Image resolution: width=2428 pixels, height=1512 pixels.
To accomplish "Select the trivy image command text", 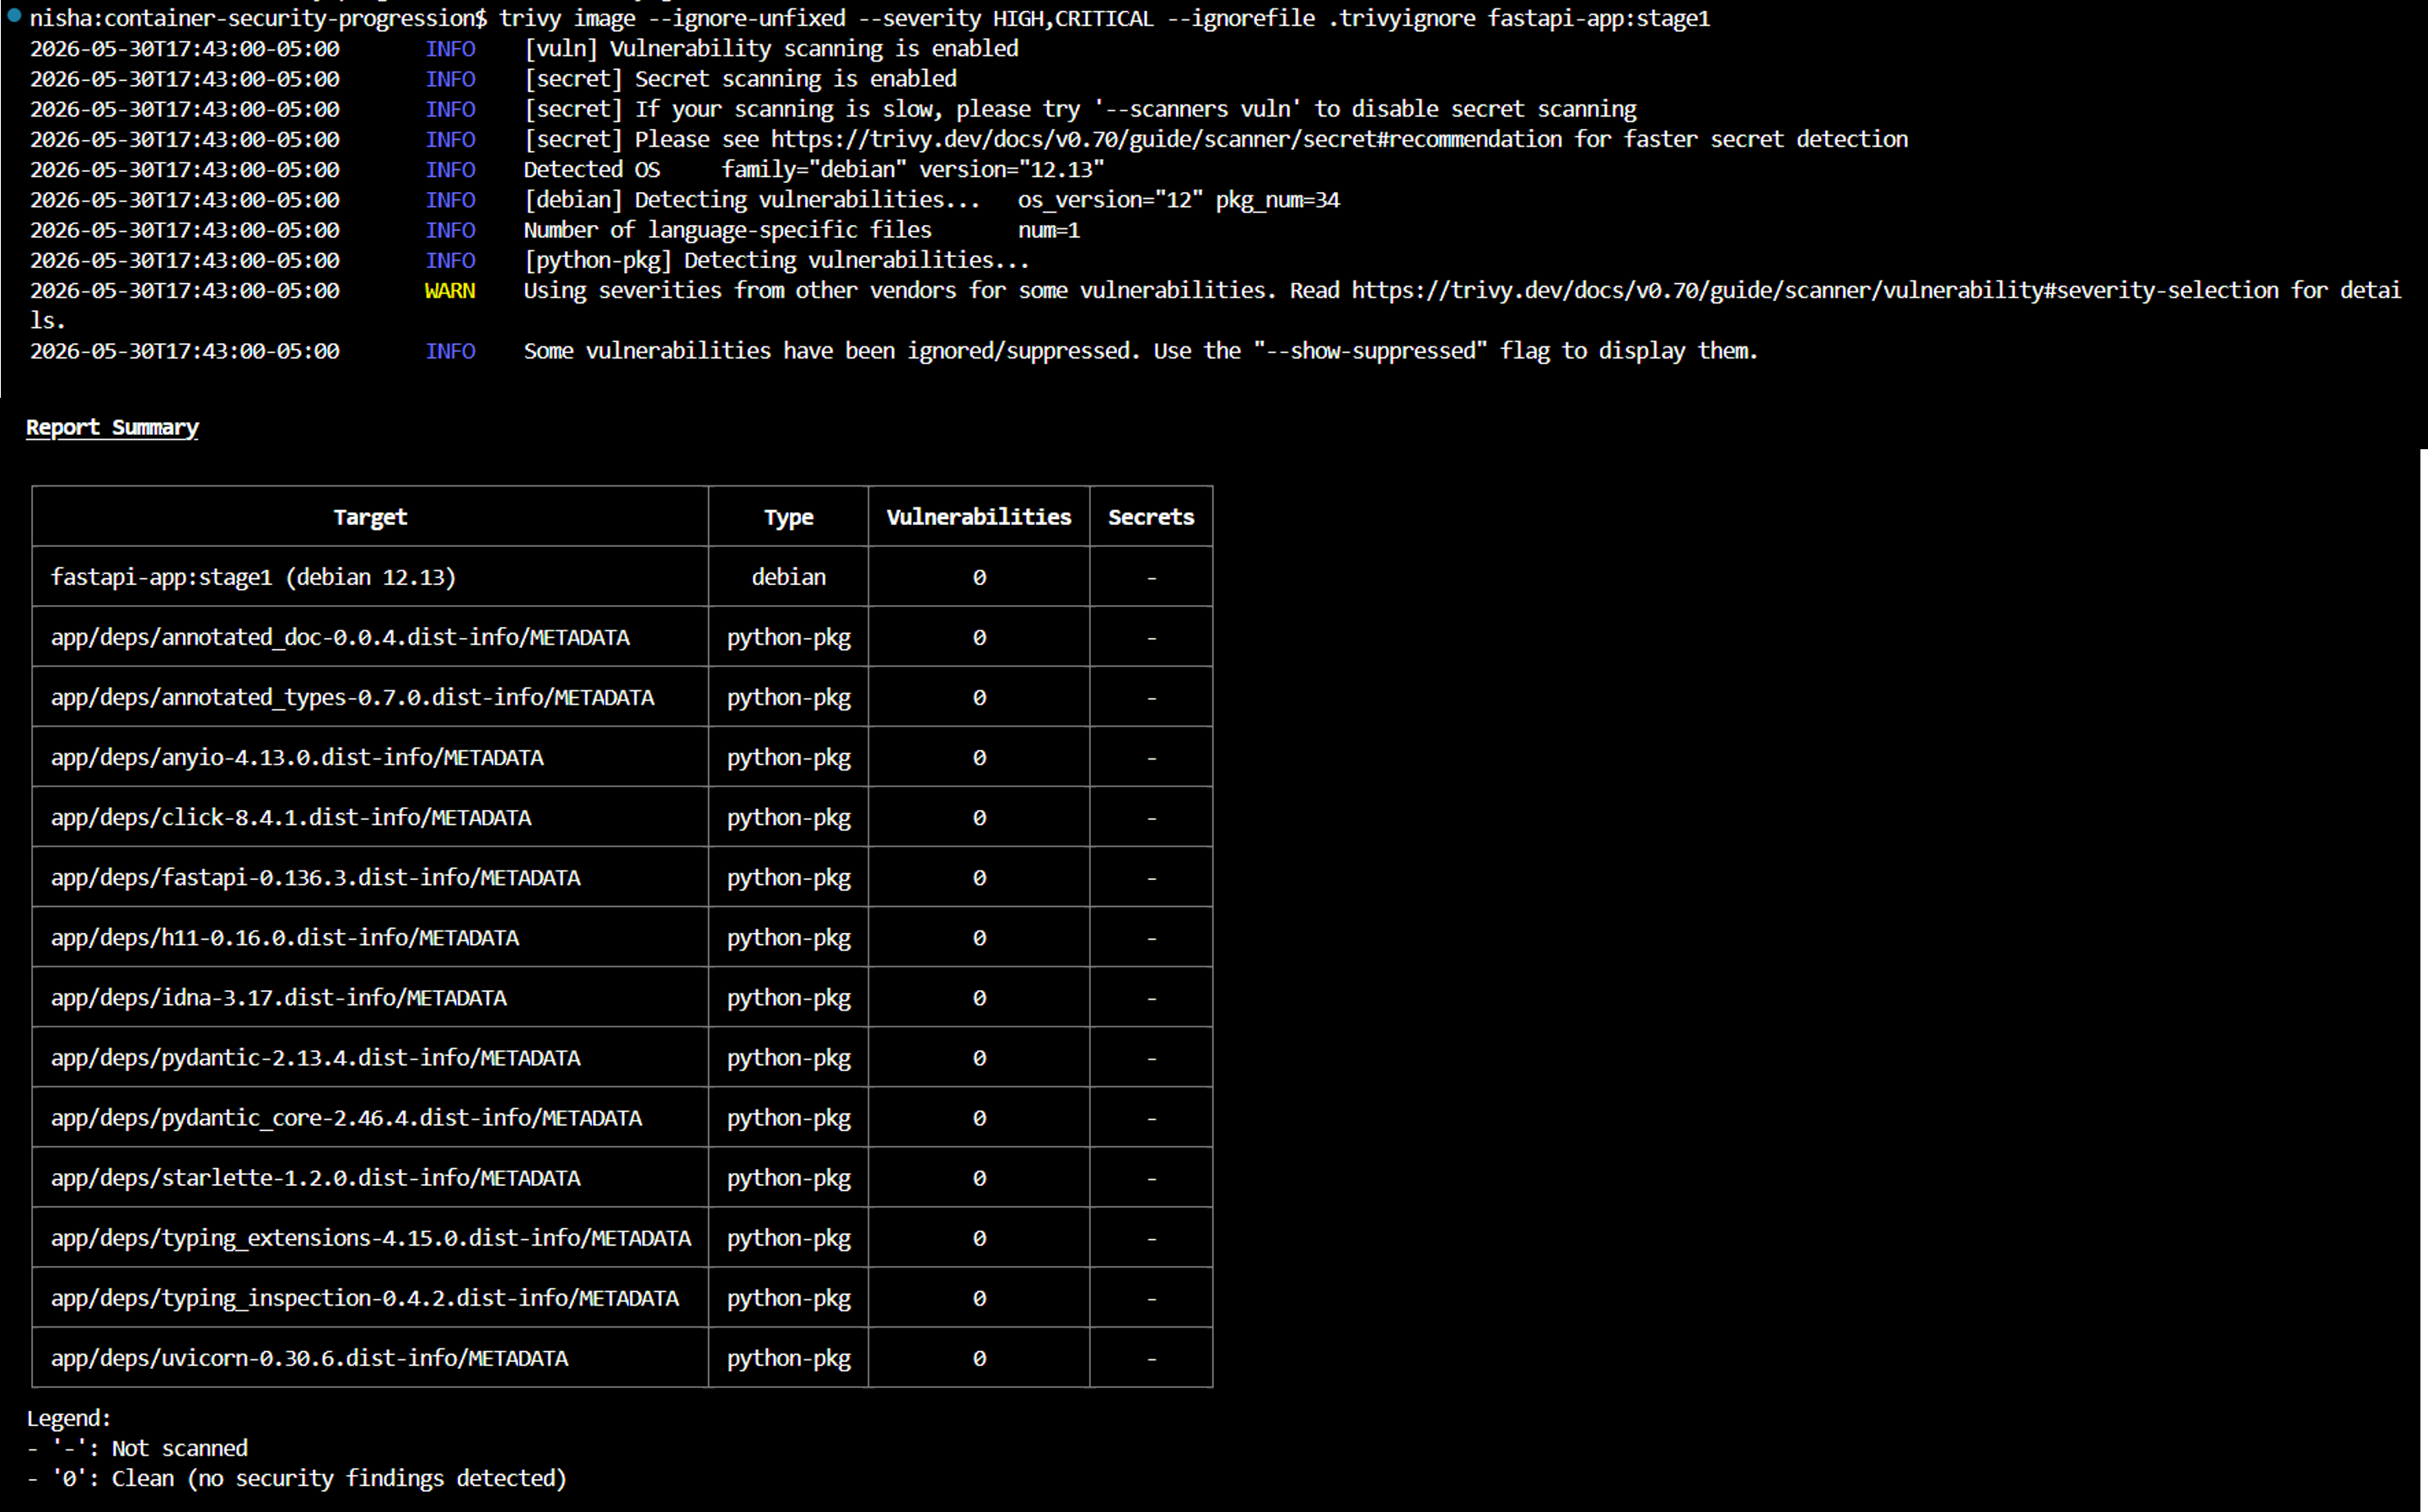I will pyautogui.click(x=1104, y=18).
